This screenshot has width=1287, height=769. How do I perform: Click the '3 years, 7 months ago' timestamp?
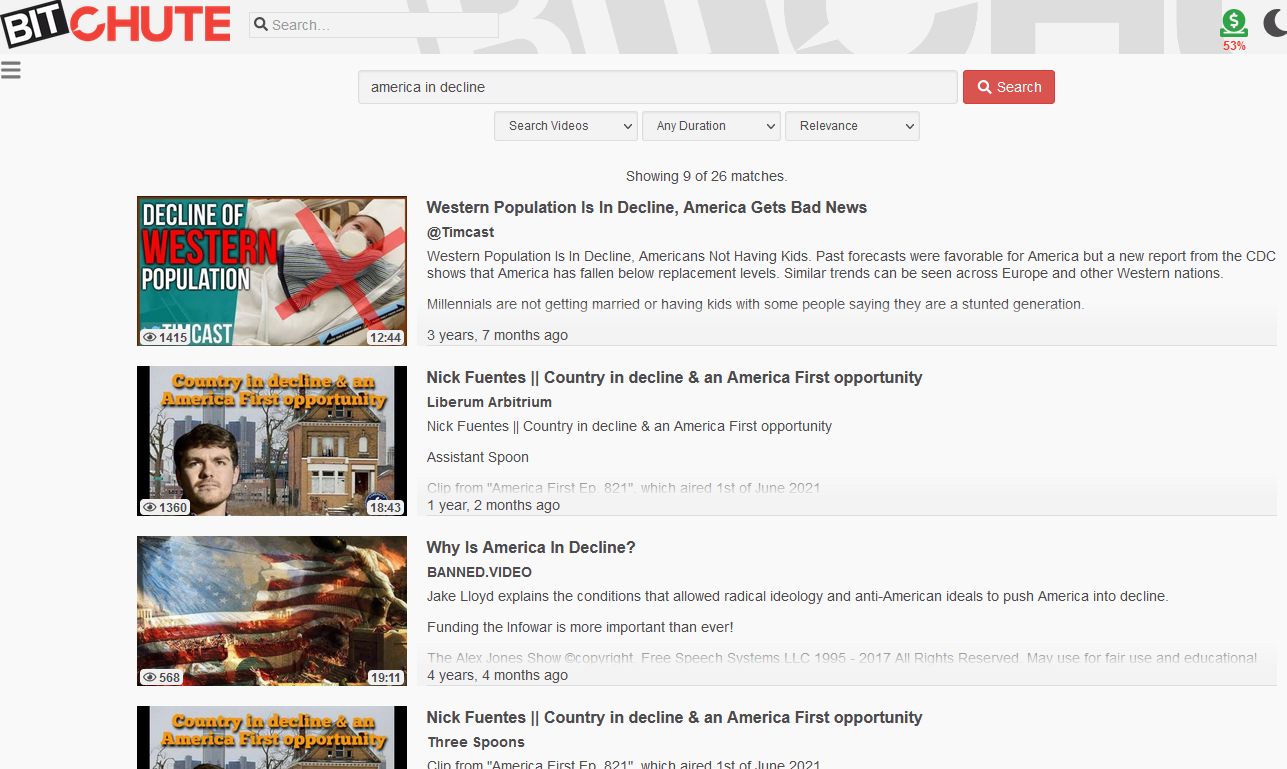(x=497, y=335)
